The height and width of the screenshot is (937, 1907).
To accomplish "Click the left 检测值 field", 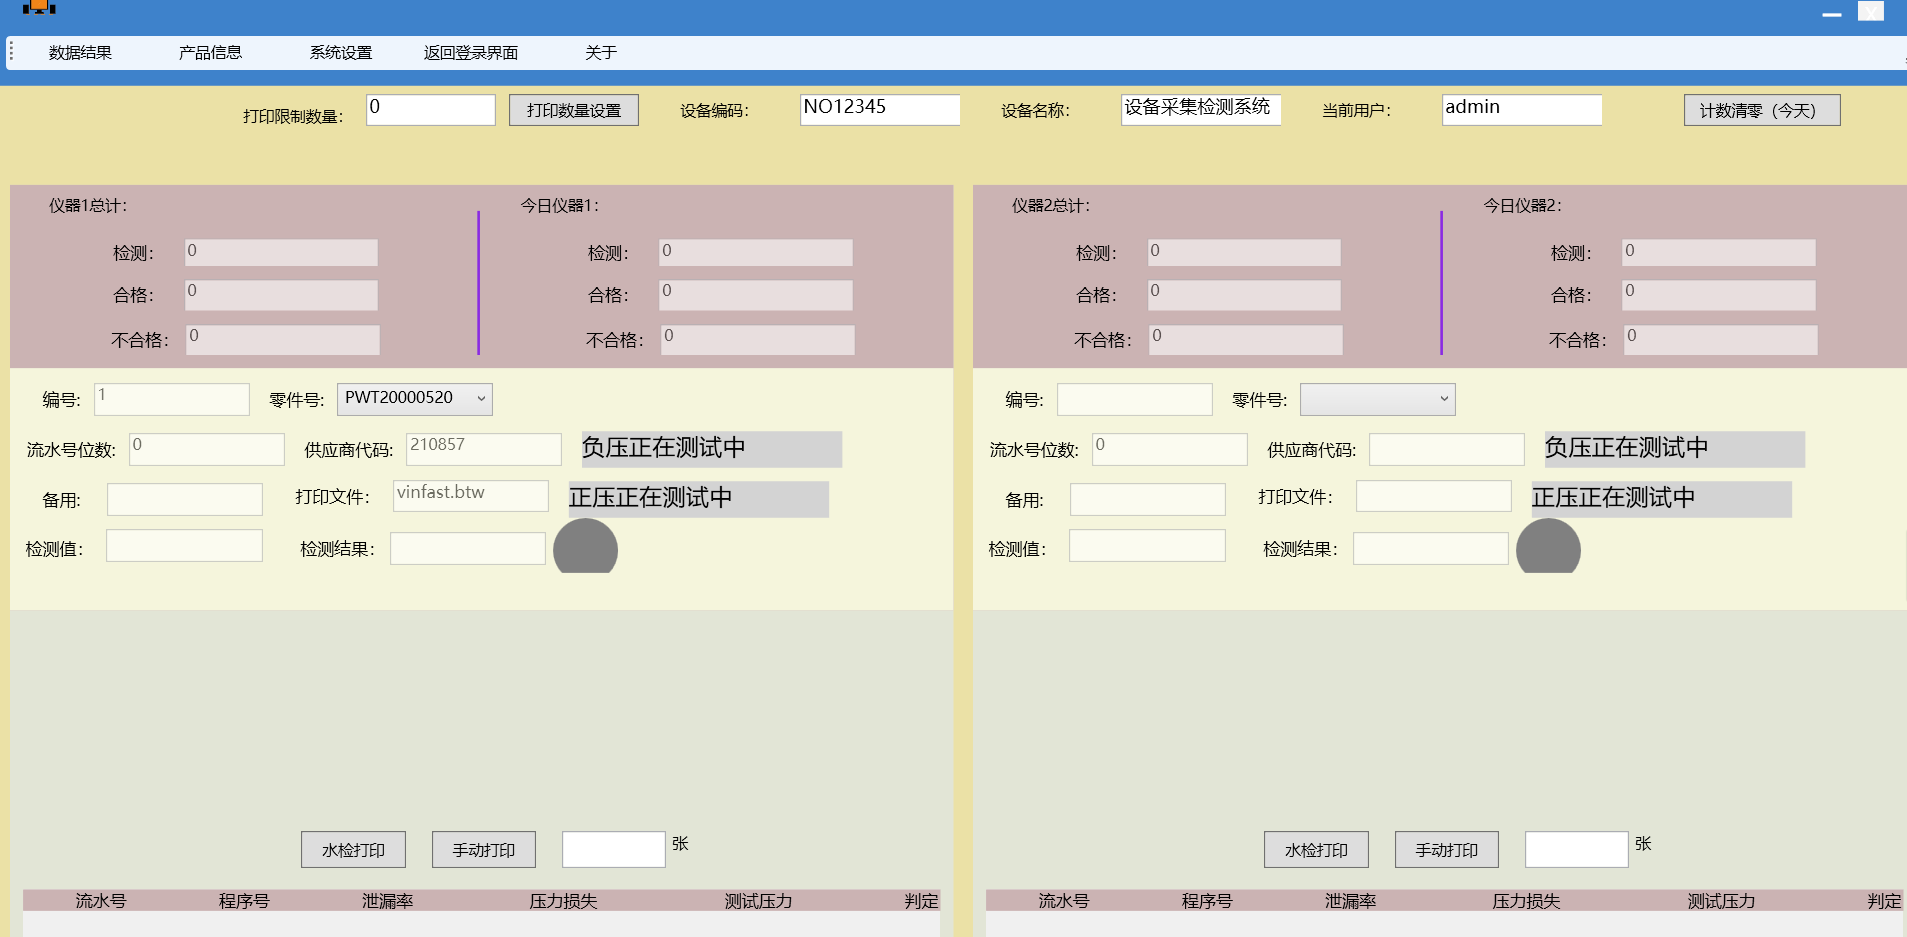I will click(185, 545).
